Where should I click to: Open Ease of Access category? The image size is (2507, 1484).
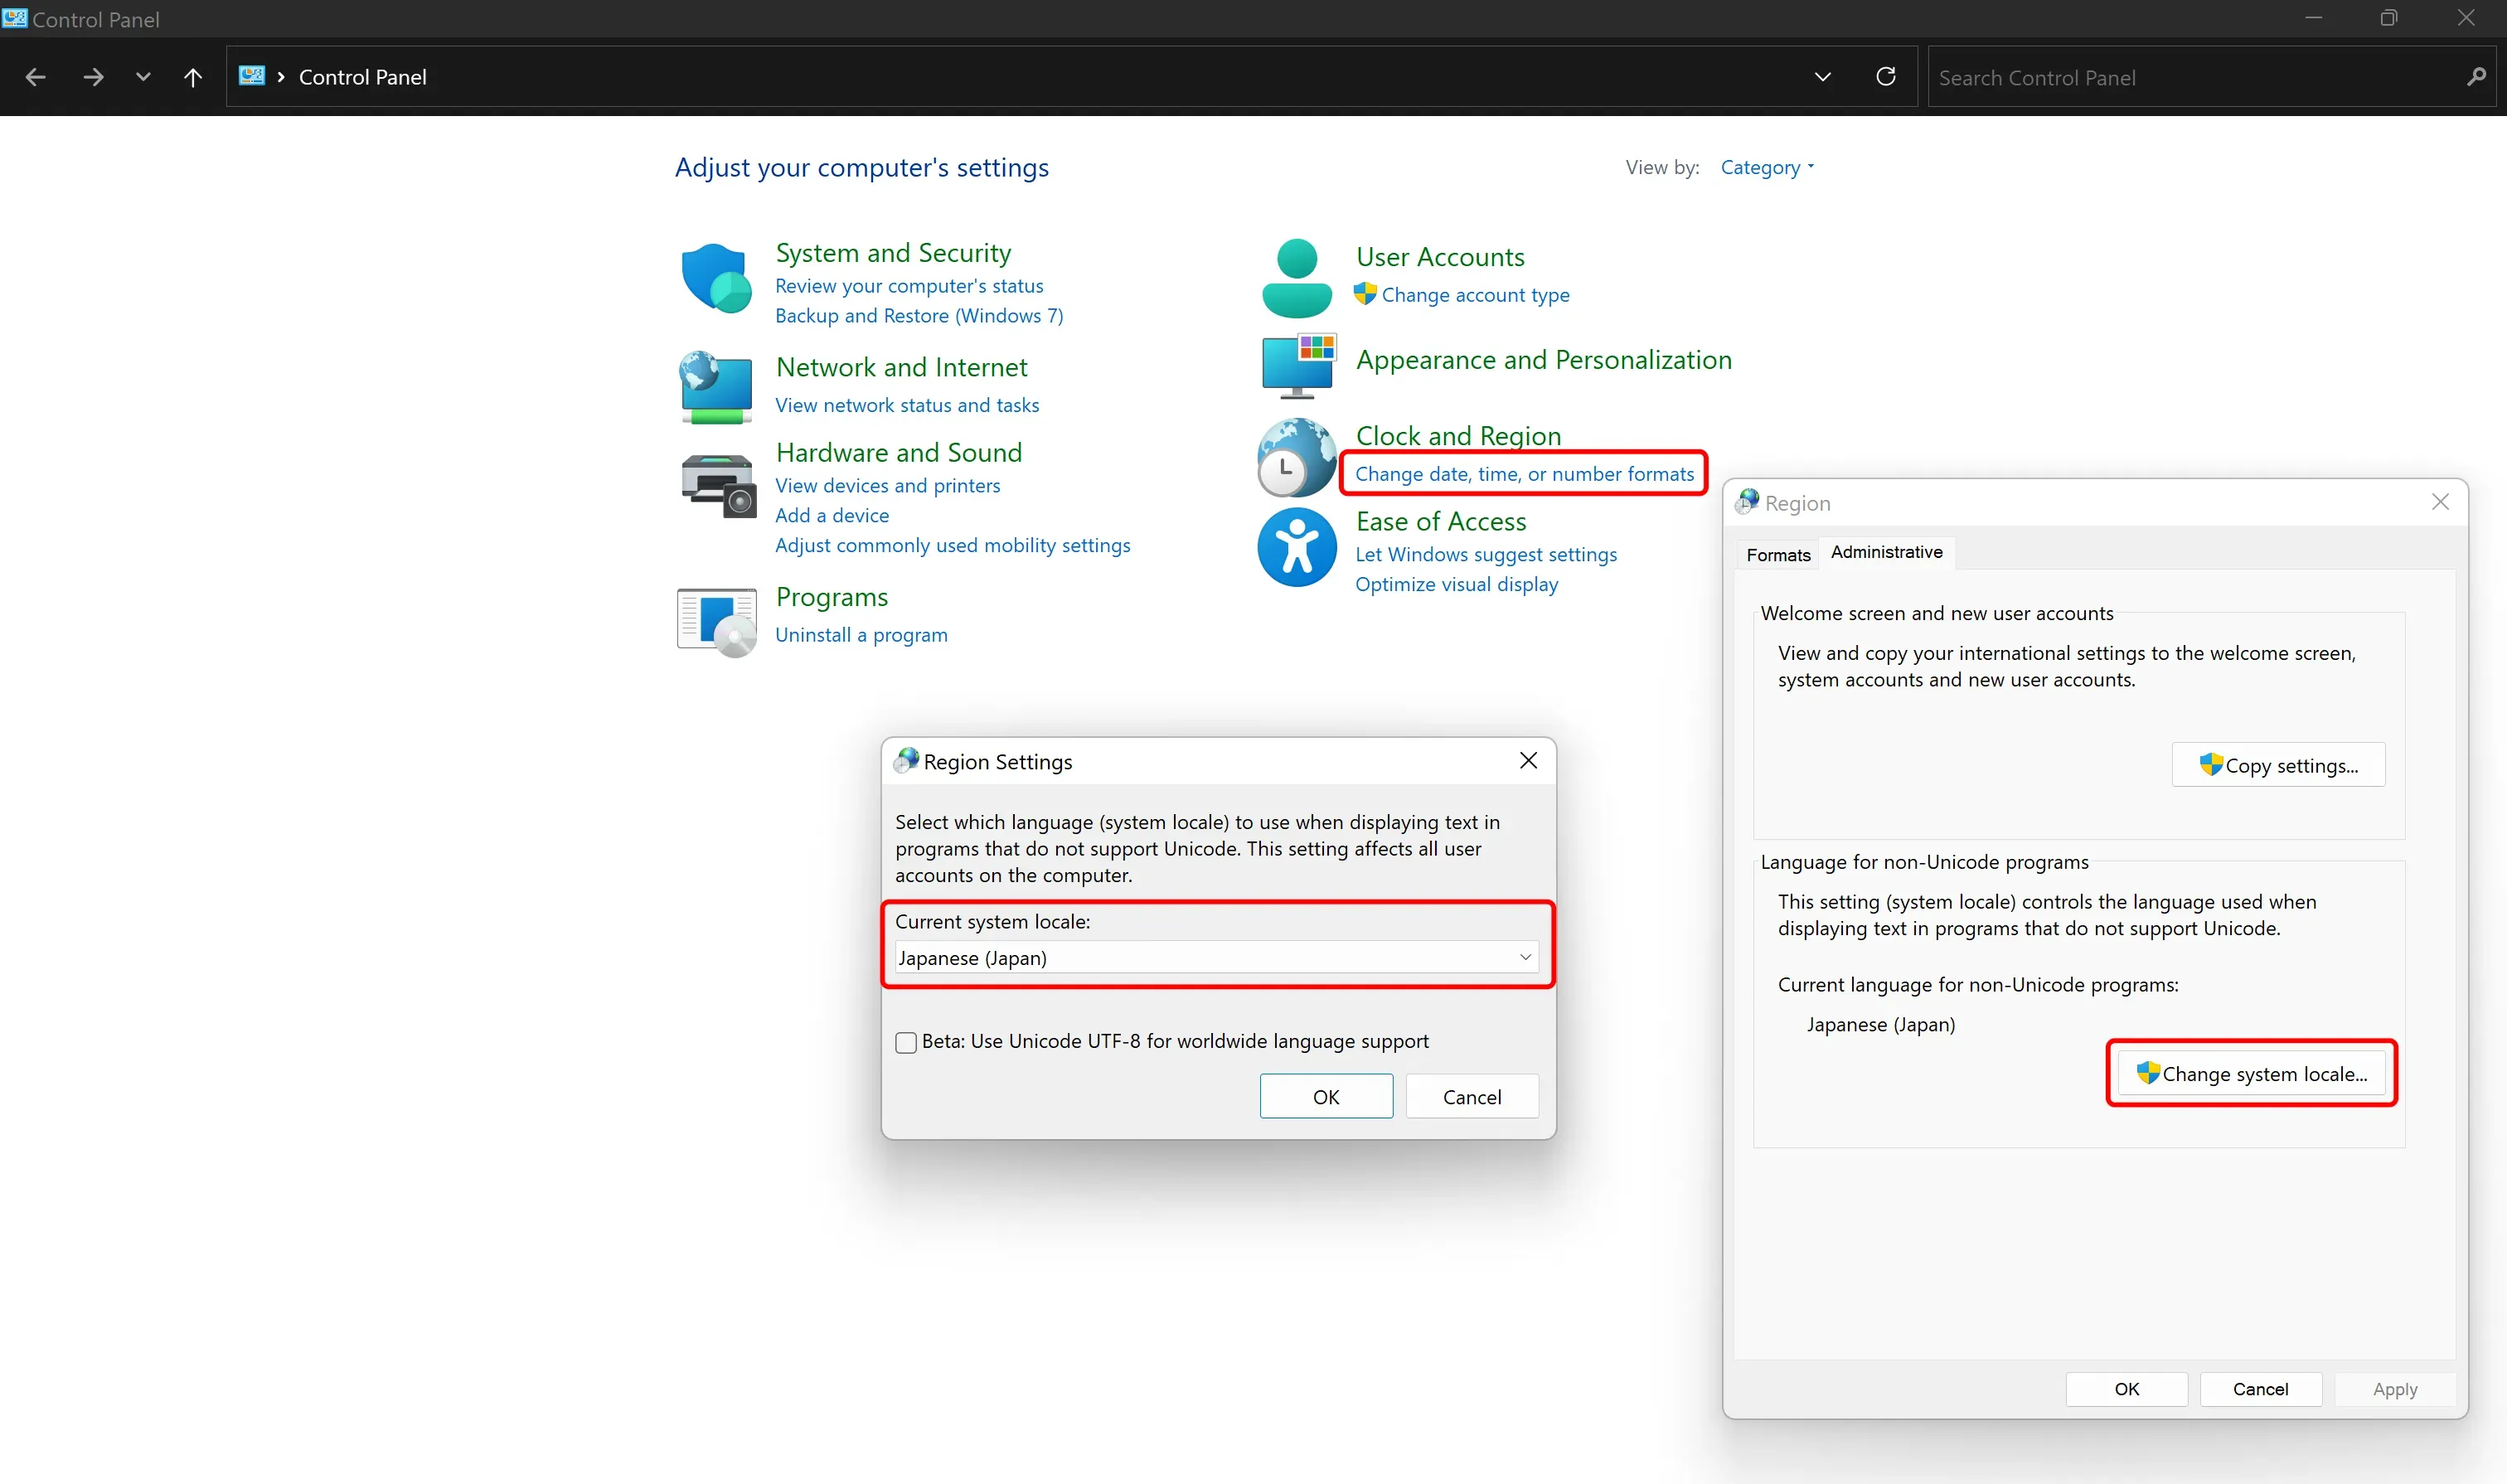(1440, 522)
